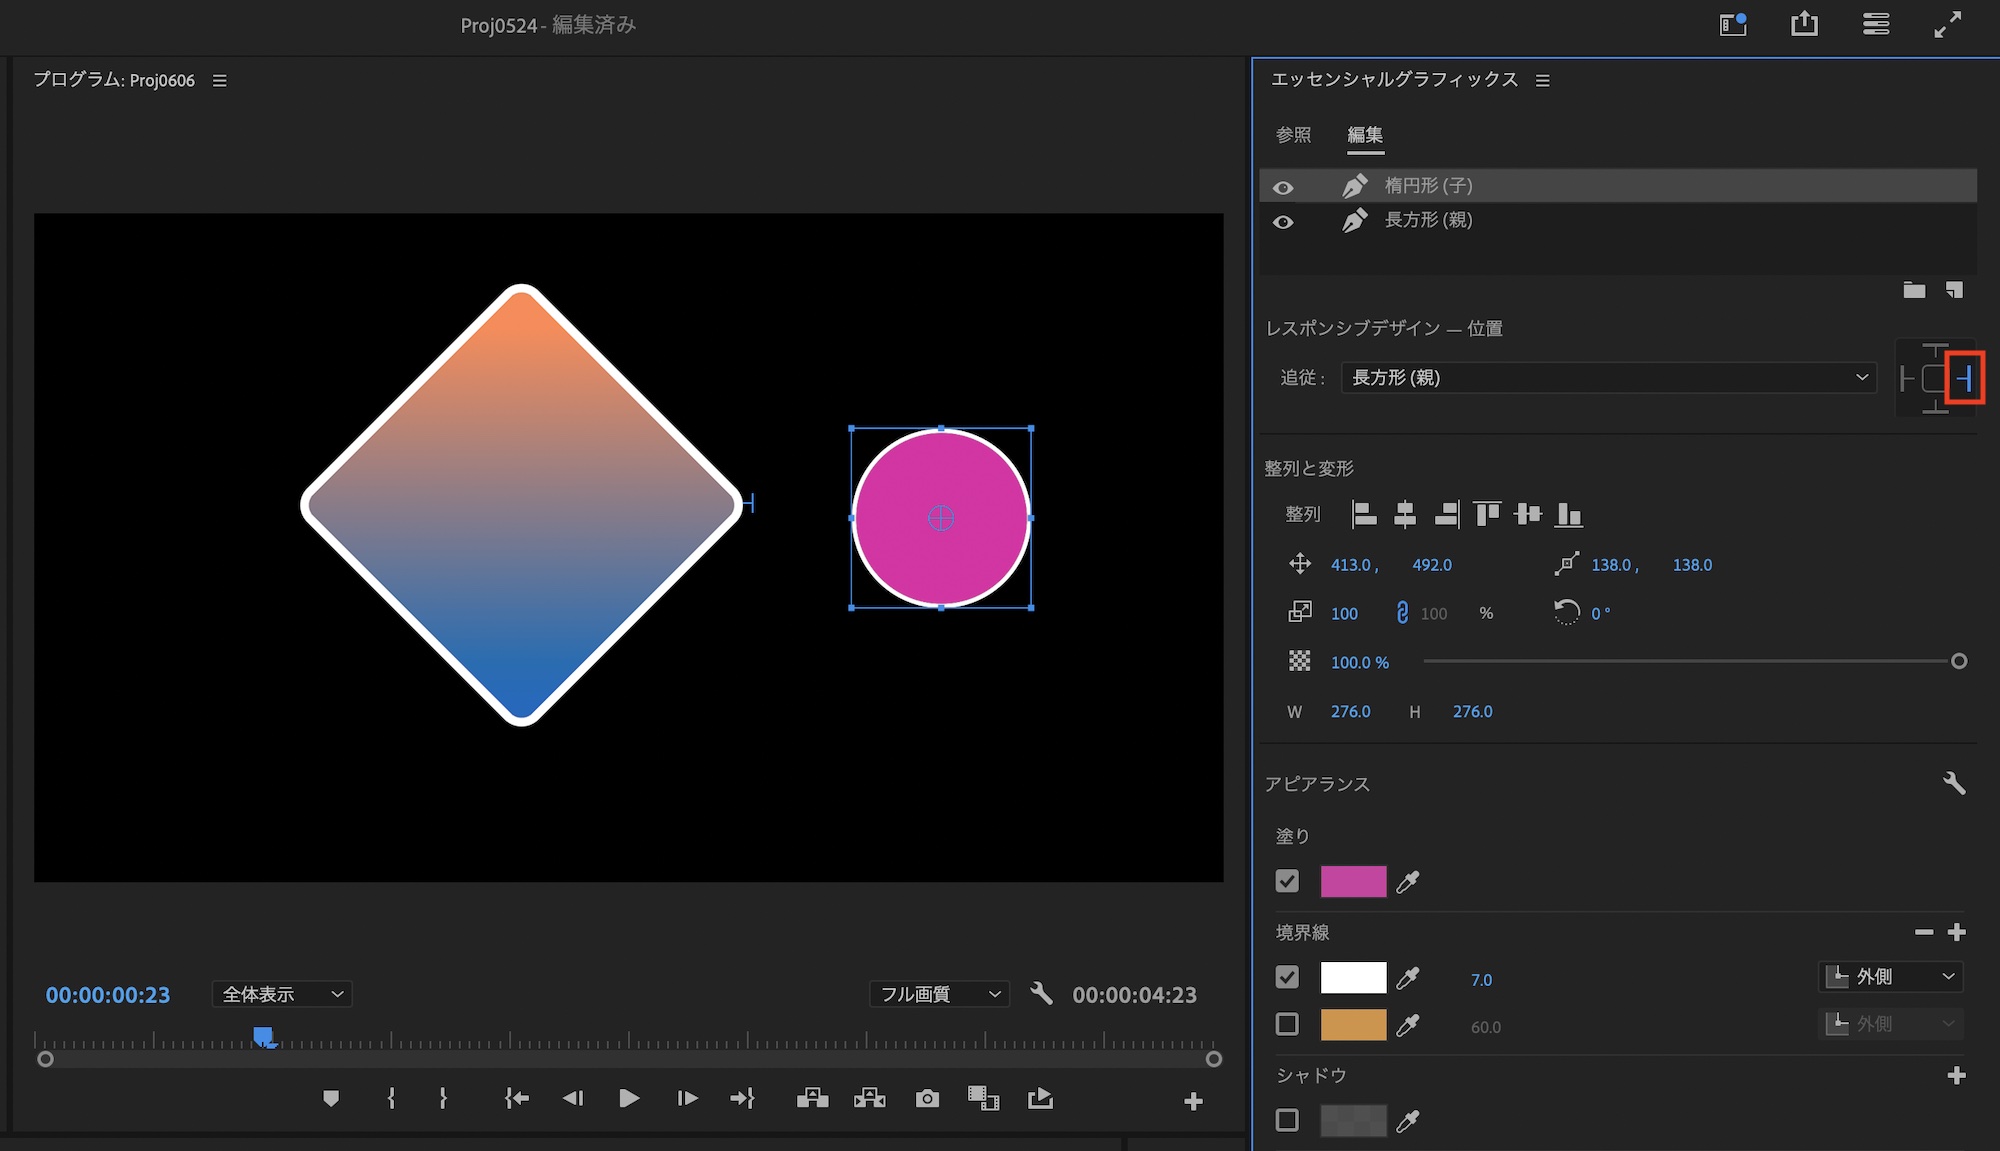Open the エッセンシャルグラフィックス panel menu
Screen dimensions: 2000x1151
coord(1543,80)
